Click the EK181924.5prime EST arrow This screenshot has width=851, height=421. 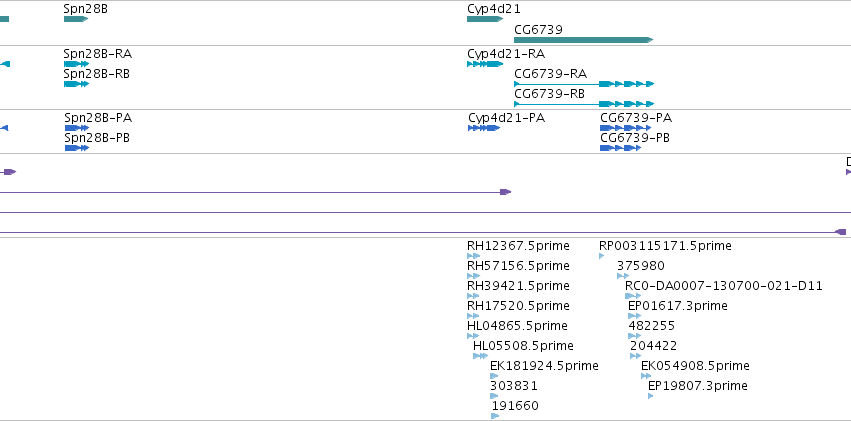click(494, 376)
